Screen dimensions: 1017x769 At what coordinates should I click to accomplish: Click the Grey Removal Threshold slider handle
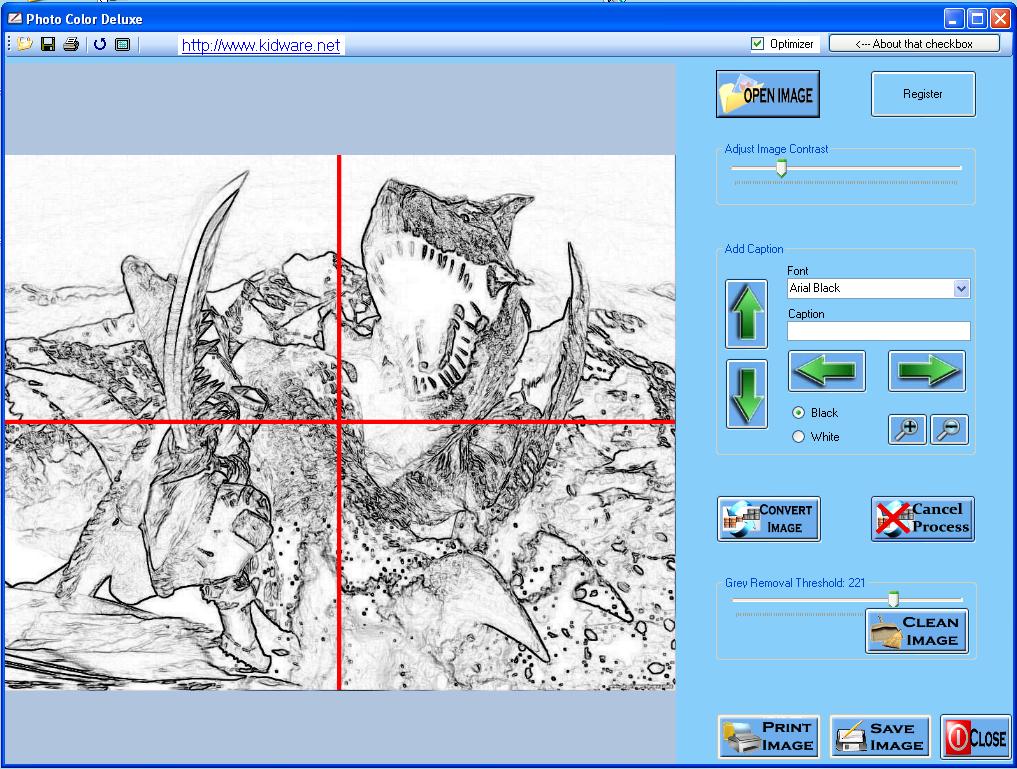click(893, 598)
